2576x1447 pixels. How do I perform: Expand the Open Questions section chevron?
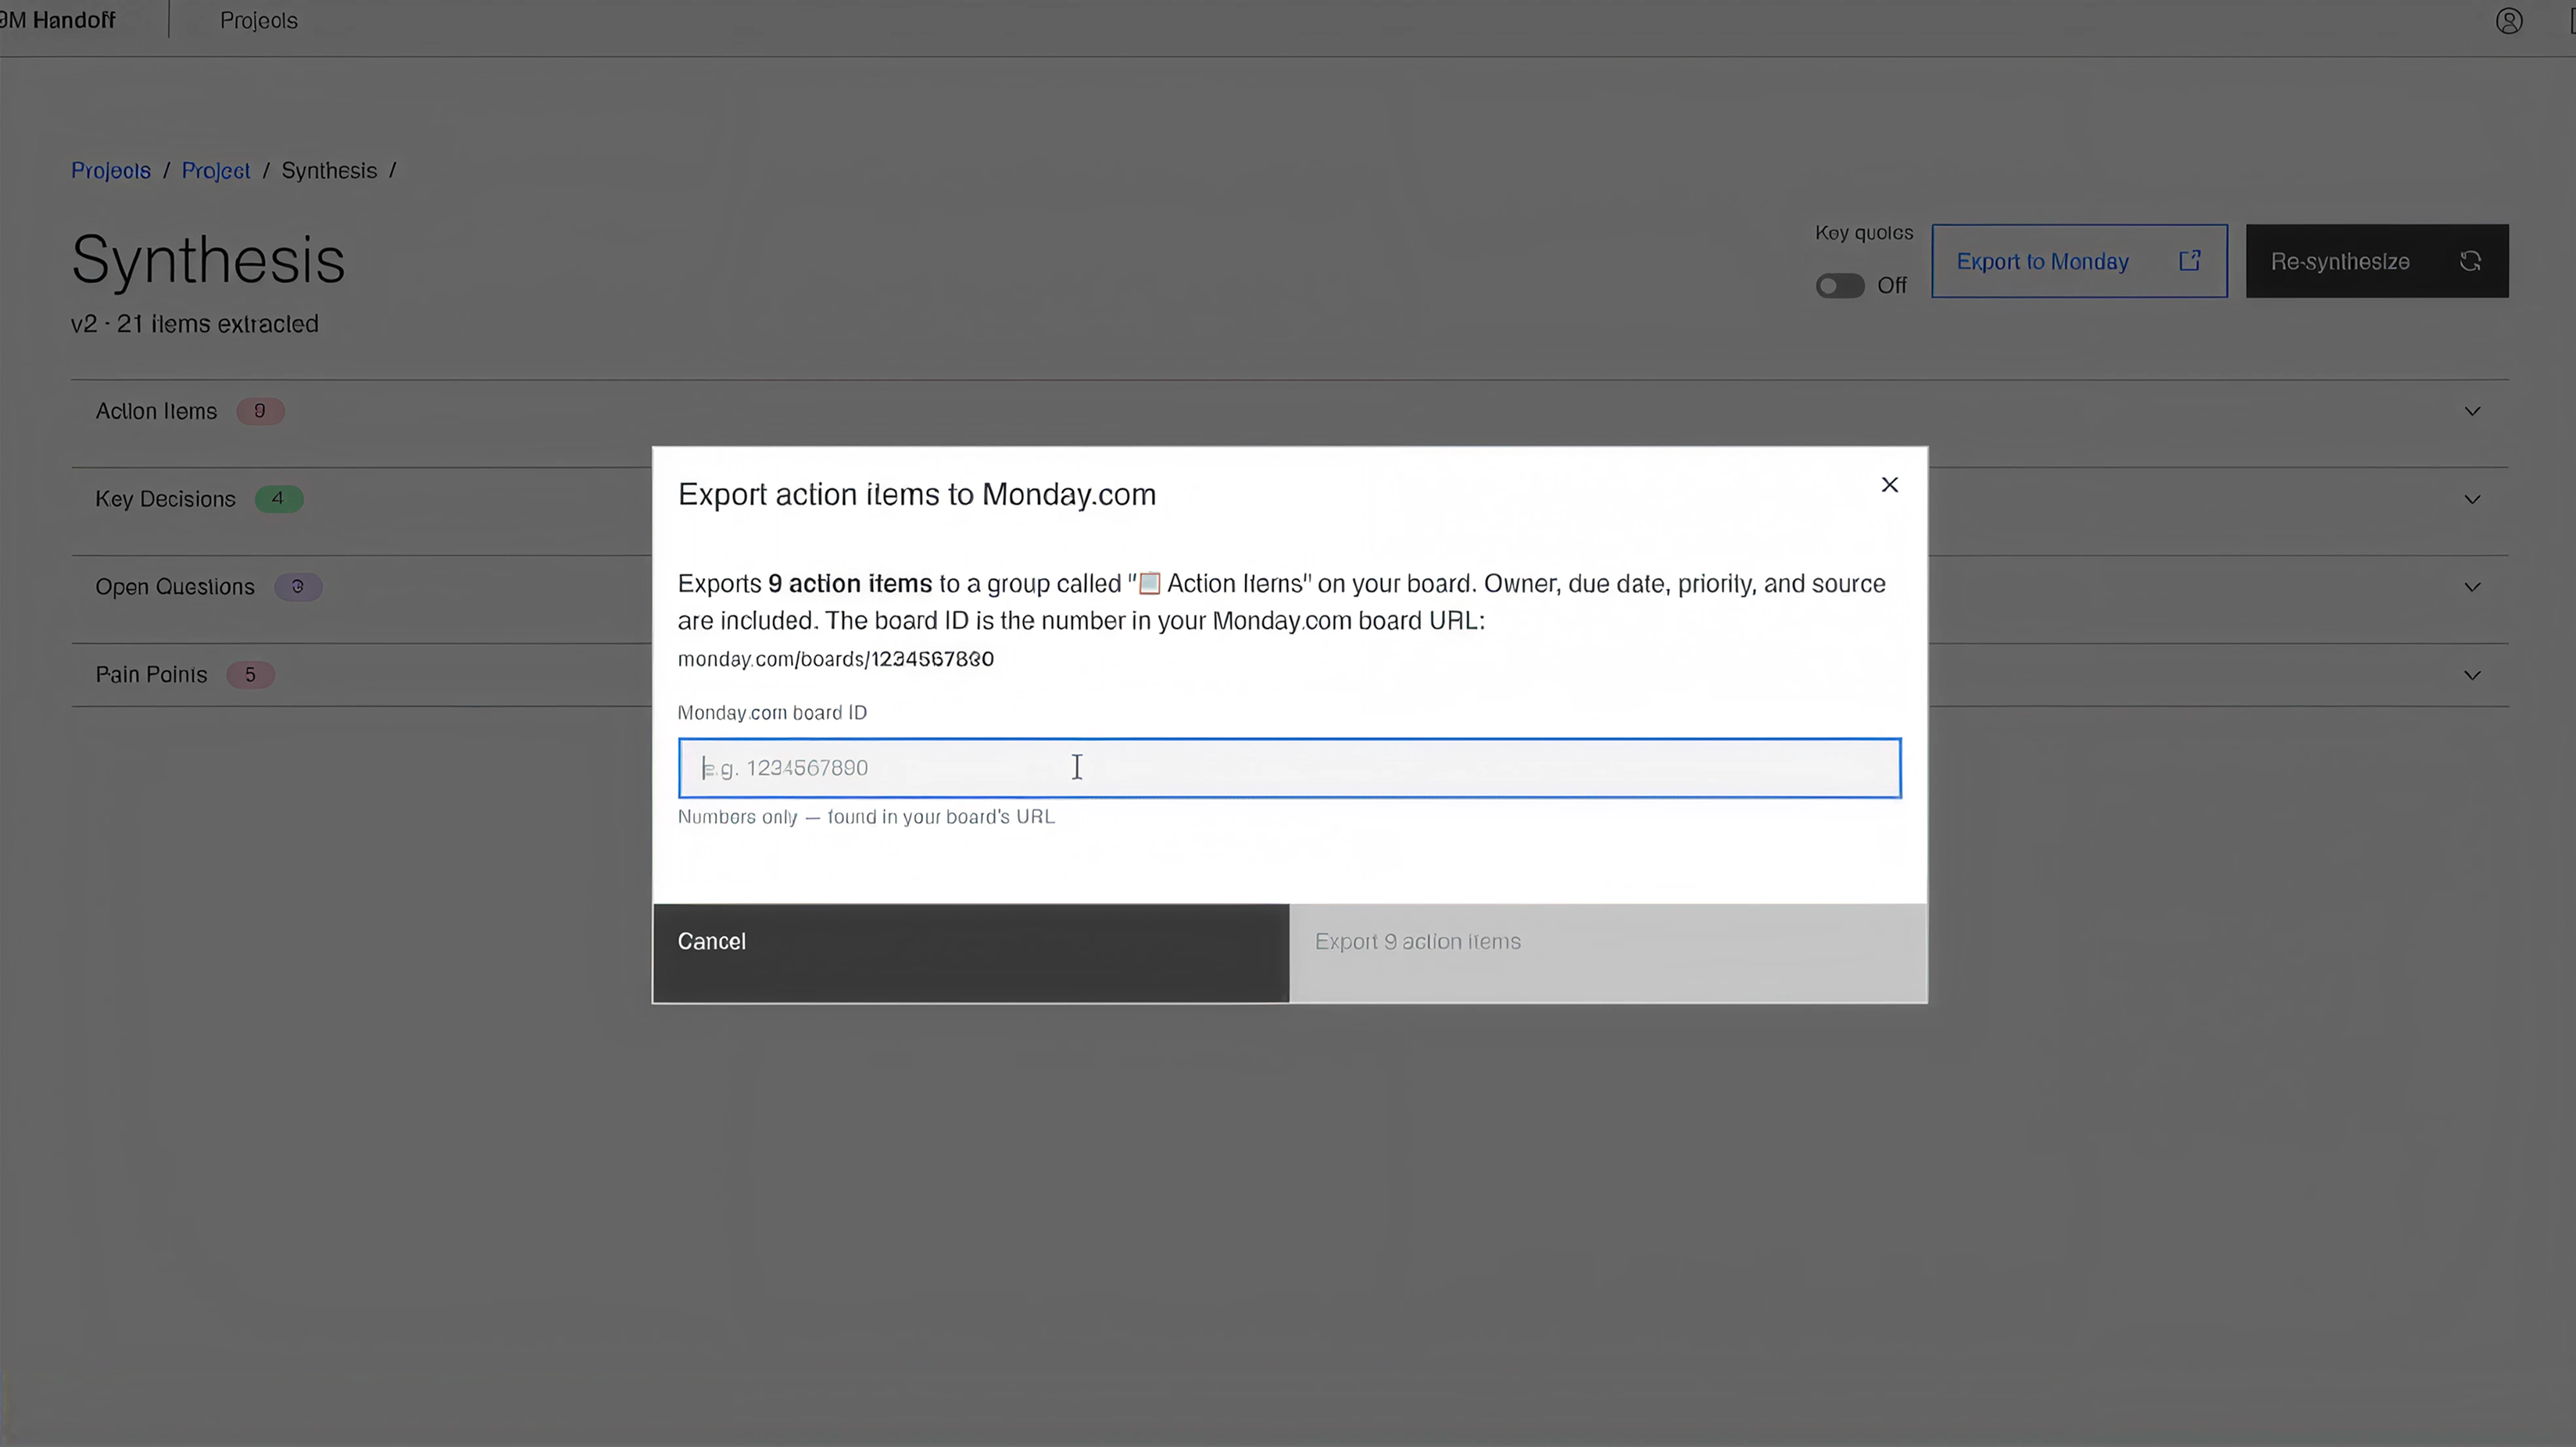click(x=2472, y=587)
